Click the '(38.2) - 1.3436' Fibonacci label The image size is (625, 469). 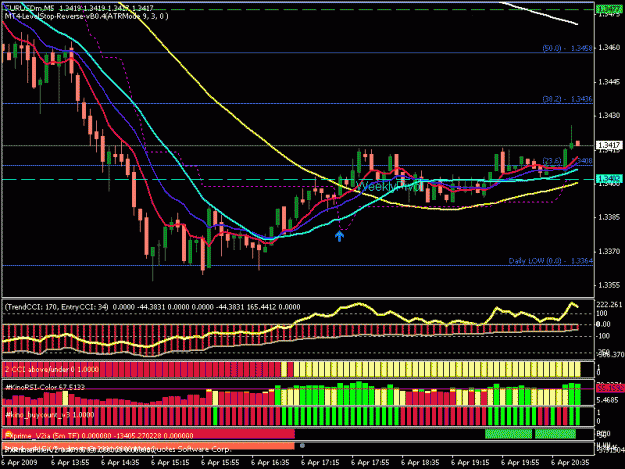pos(568,99)
